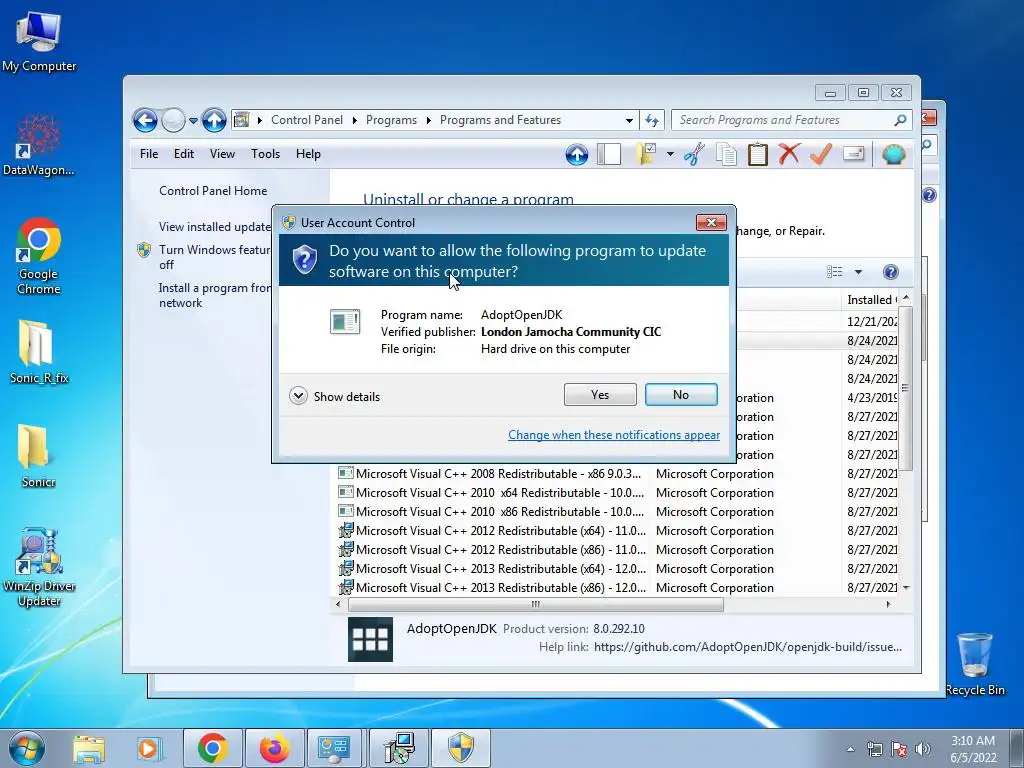Screen dimensions: 1024x768
Task: Click the teal shell toolbar icon
Action: (893, 155)
